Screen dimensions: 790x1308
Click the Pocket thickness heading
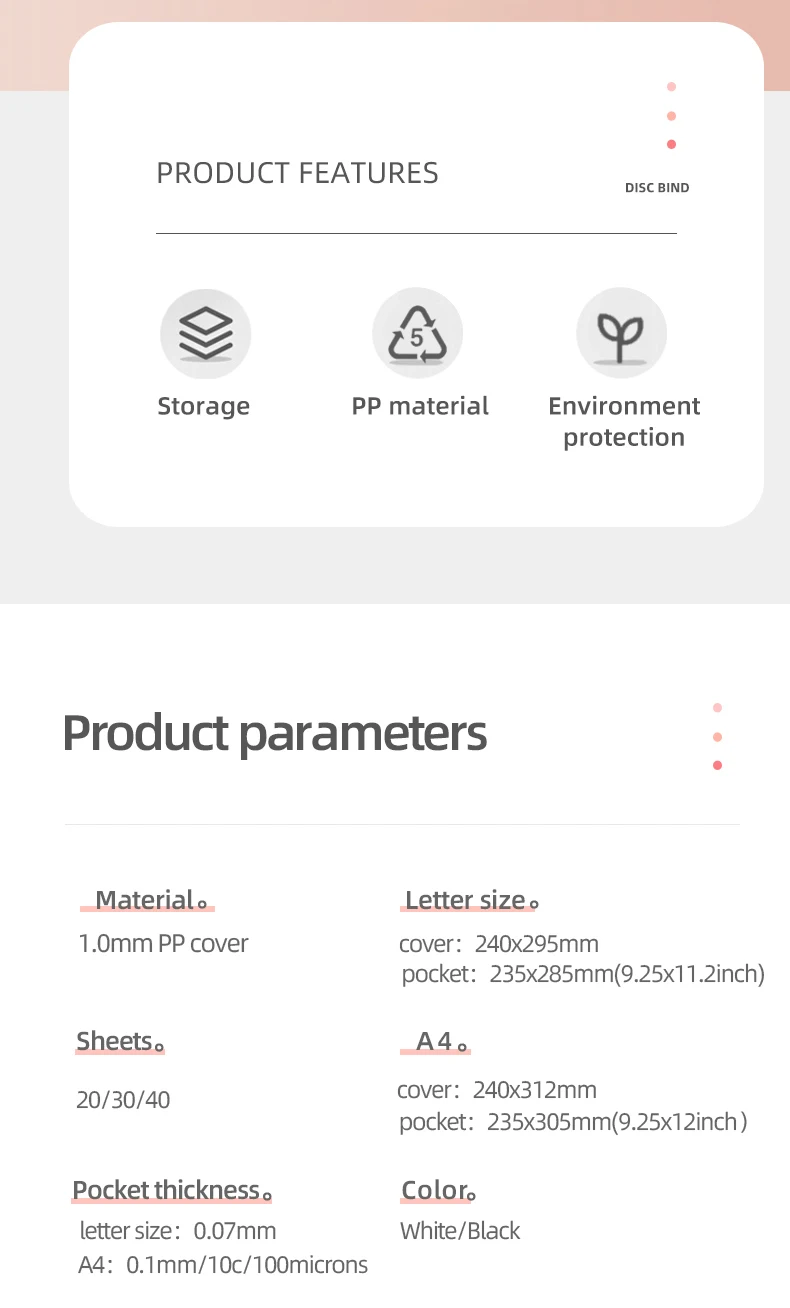pyautogui.click(x=168, y=1190)
